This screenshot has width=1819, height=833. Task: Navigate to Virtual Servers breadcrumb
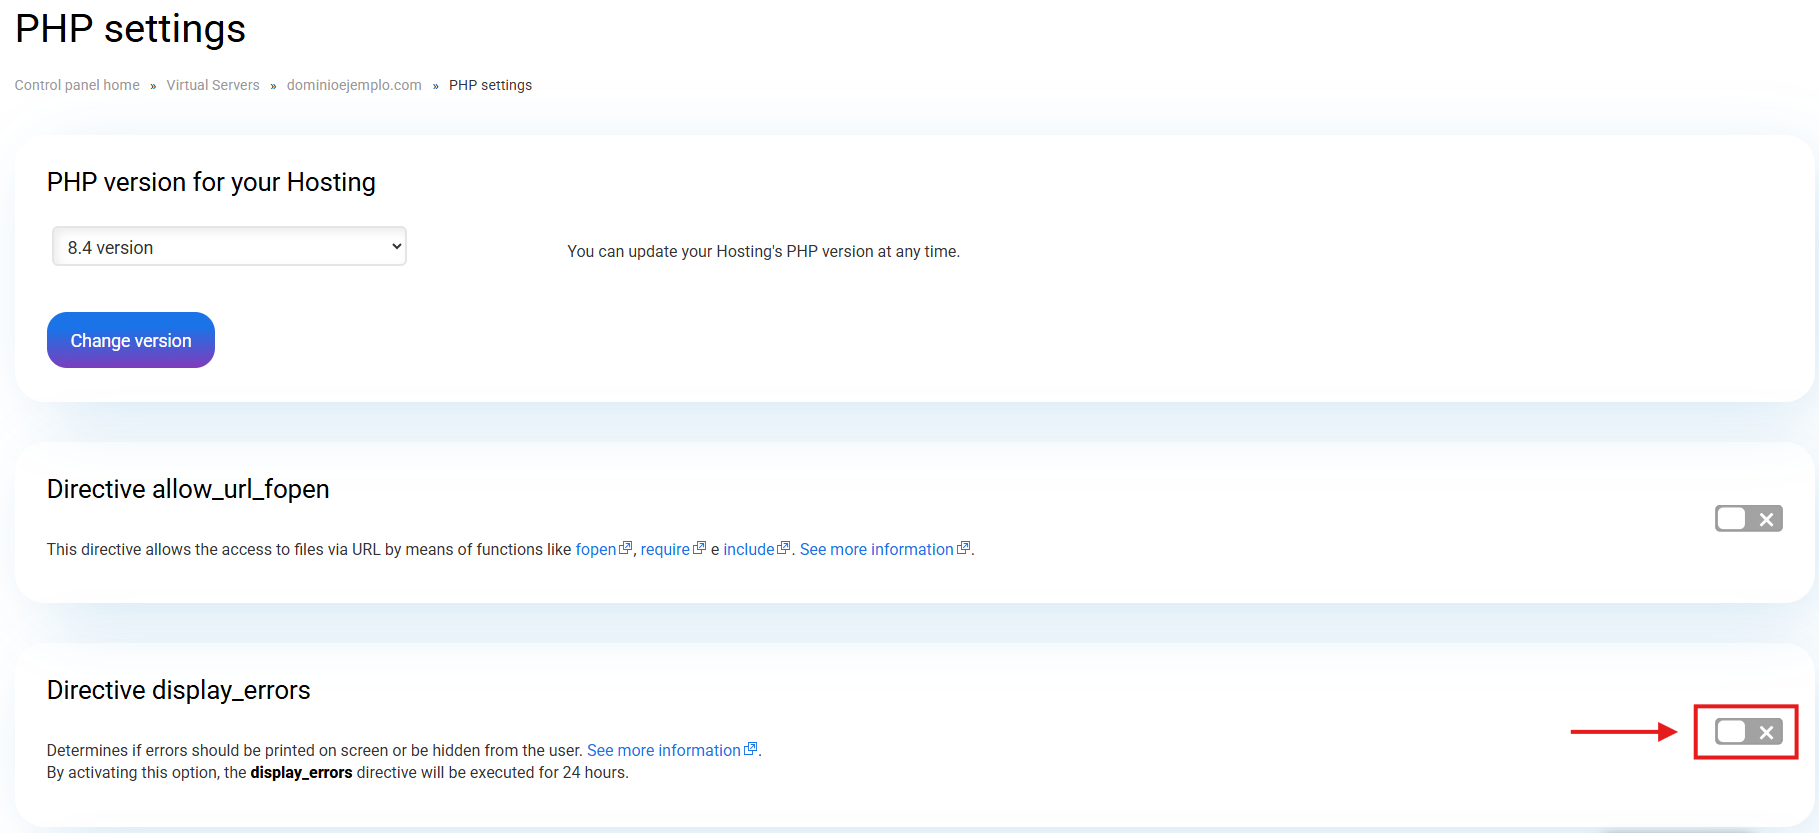coord(213,85)
